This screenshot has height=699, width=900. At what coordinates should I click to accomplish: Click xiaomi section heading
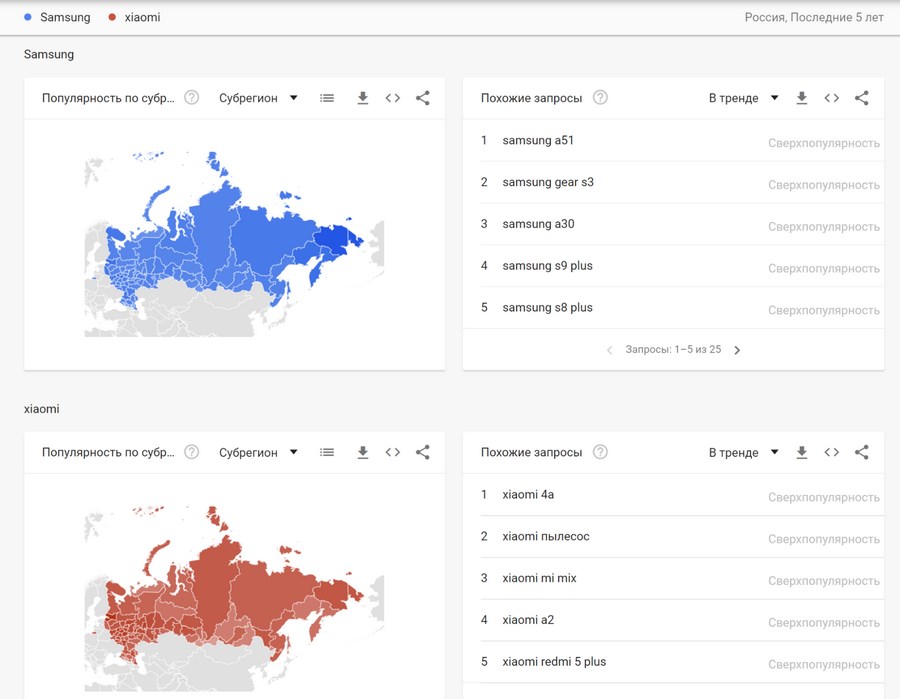pyautogui.click(x=41, y=409)
